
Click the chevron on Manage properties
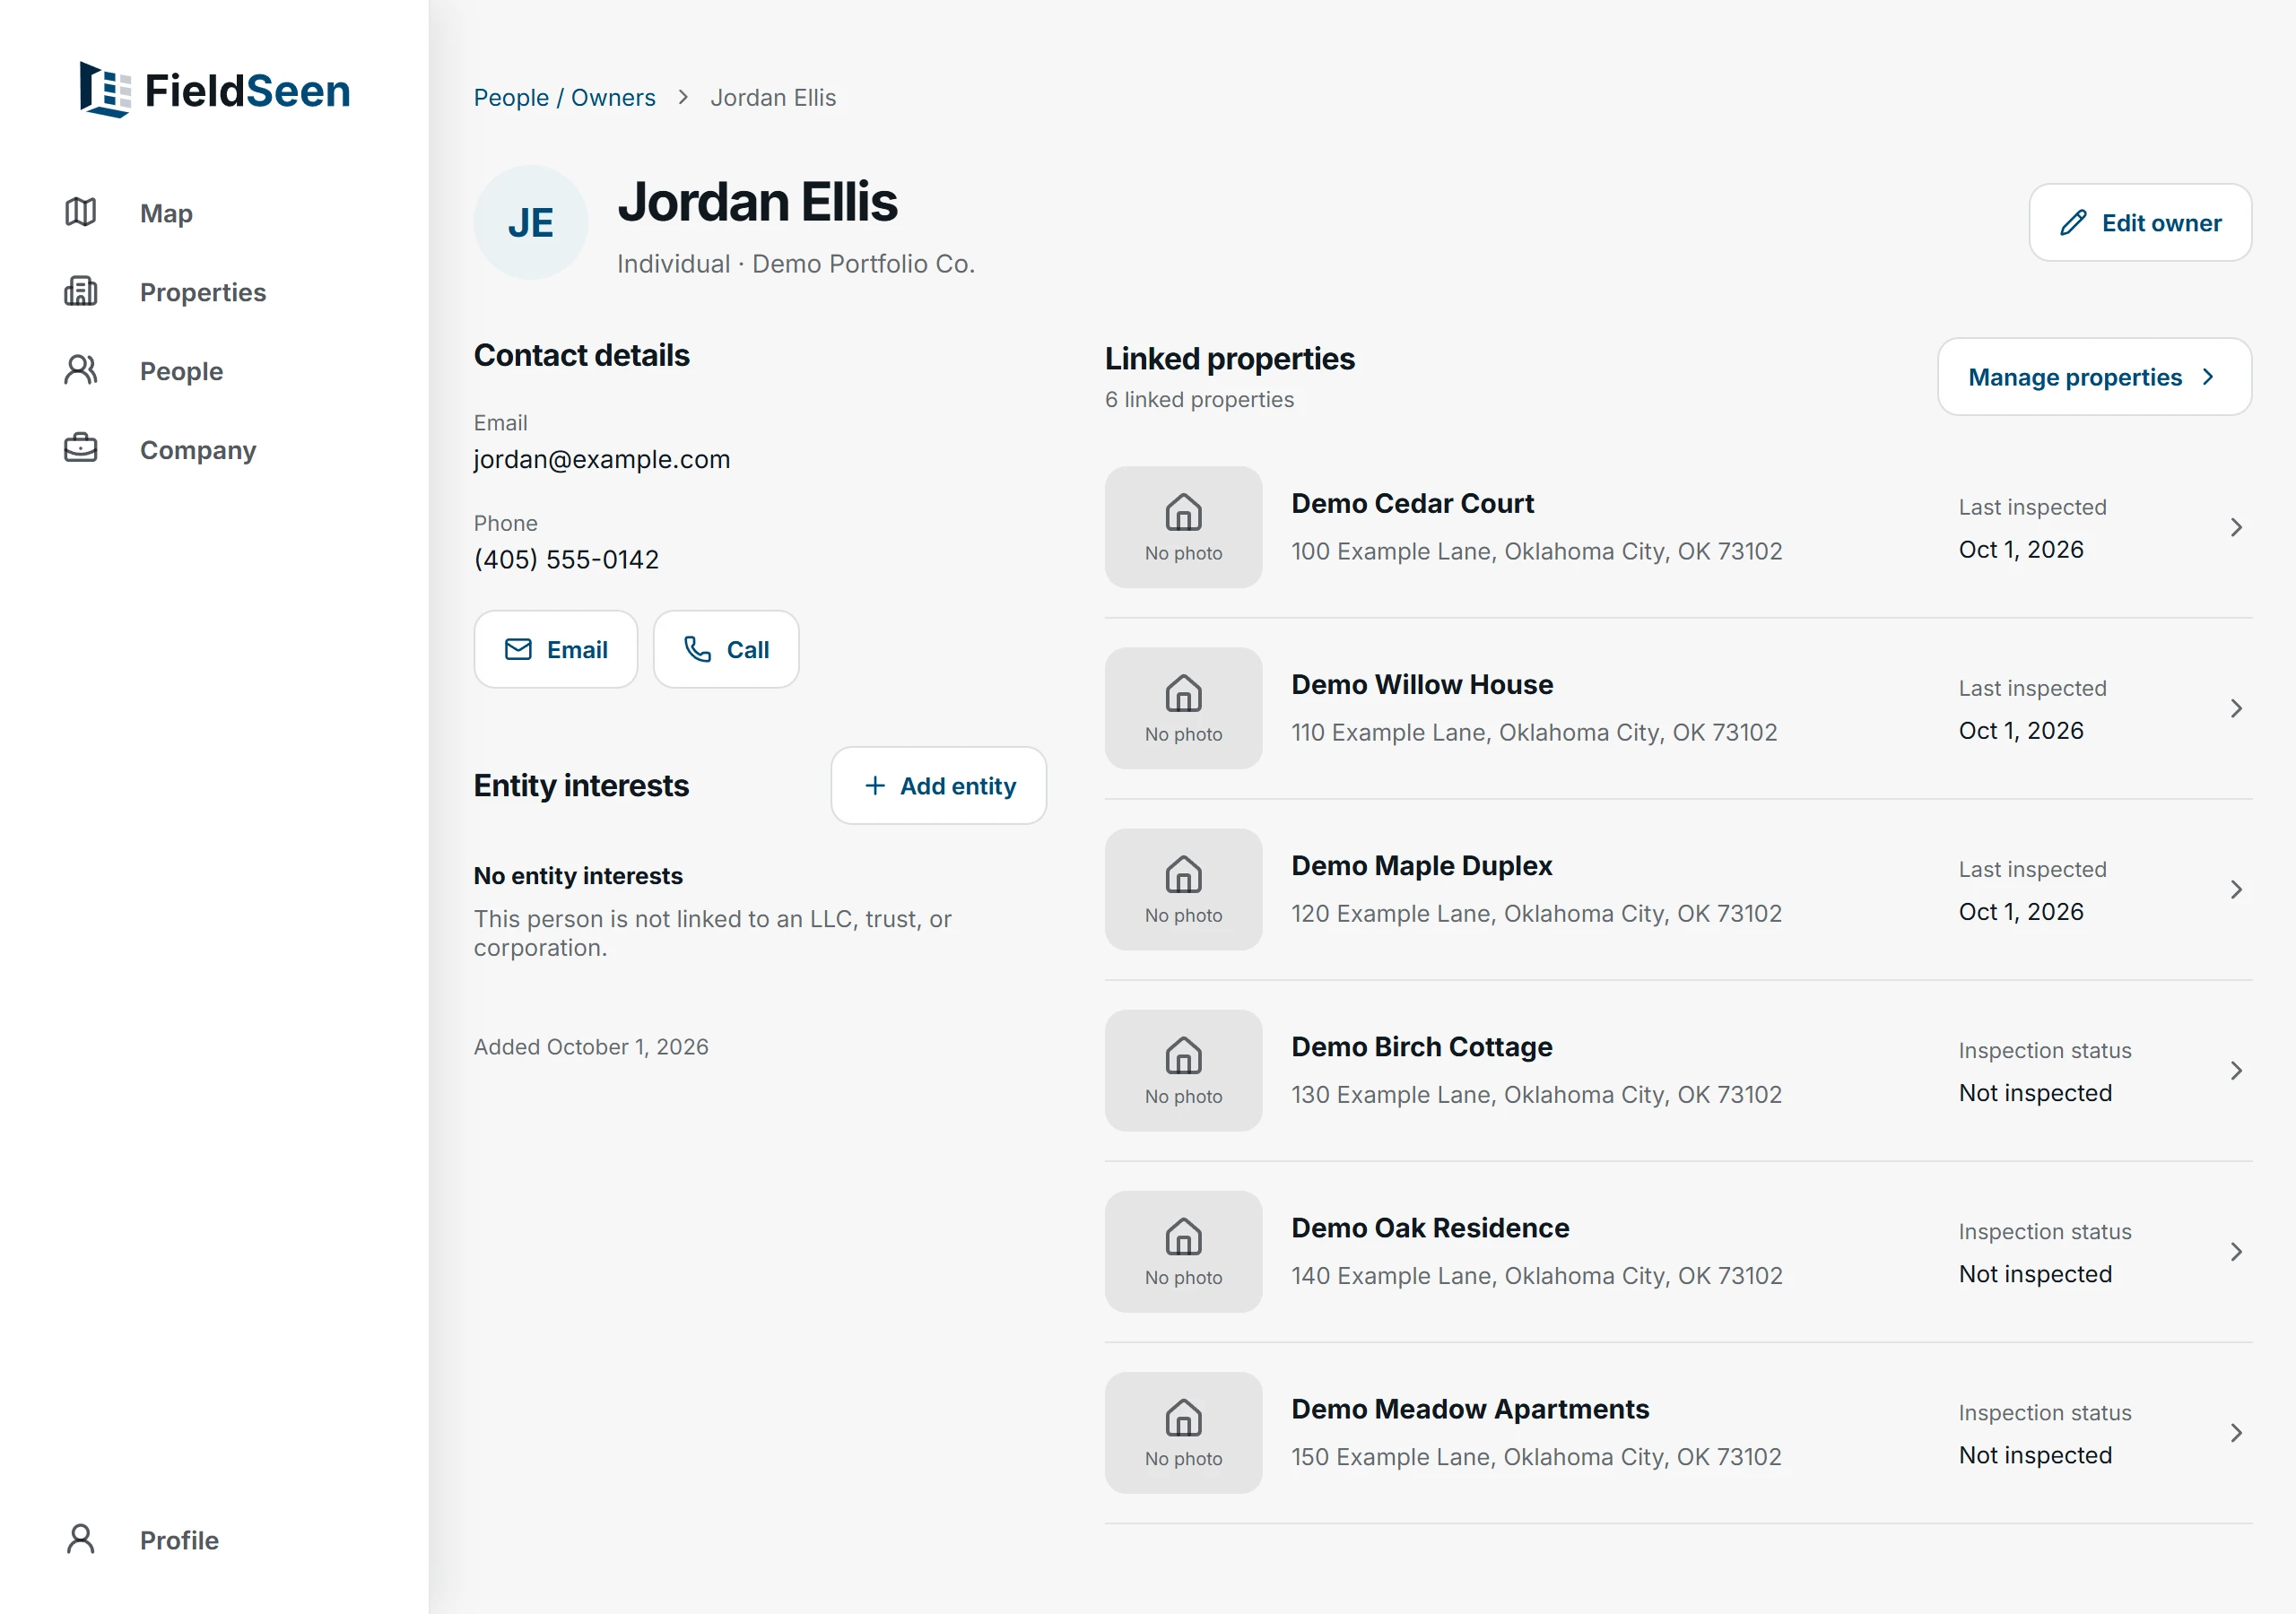2208,376
